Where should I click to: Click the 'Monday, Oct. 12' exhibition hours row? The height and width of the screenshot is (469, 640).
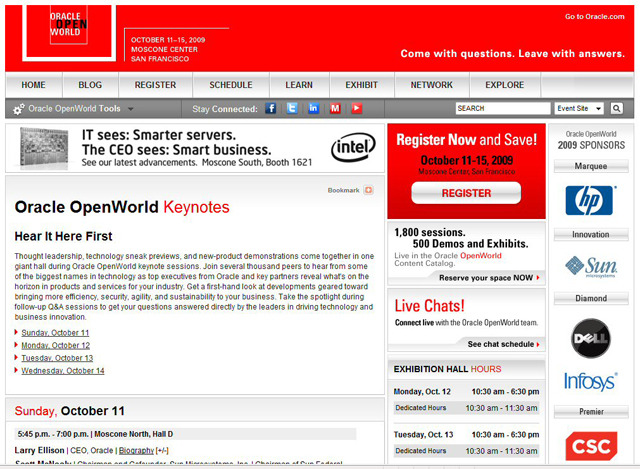click(x=466, y=391)
